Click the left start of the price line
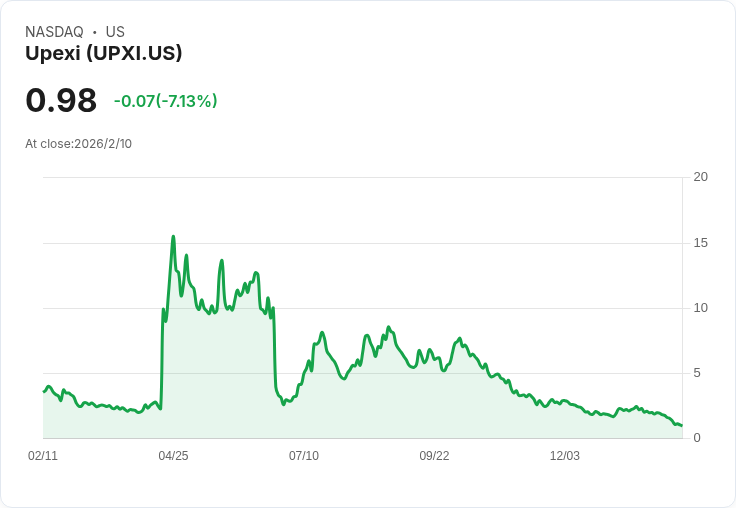736x508 pixels. coord(44,391)
